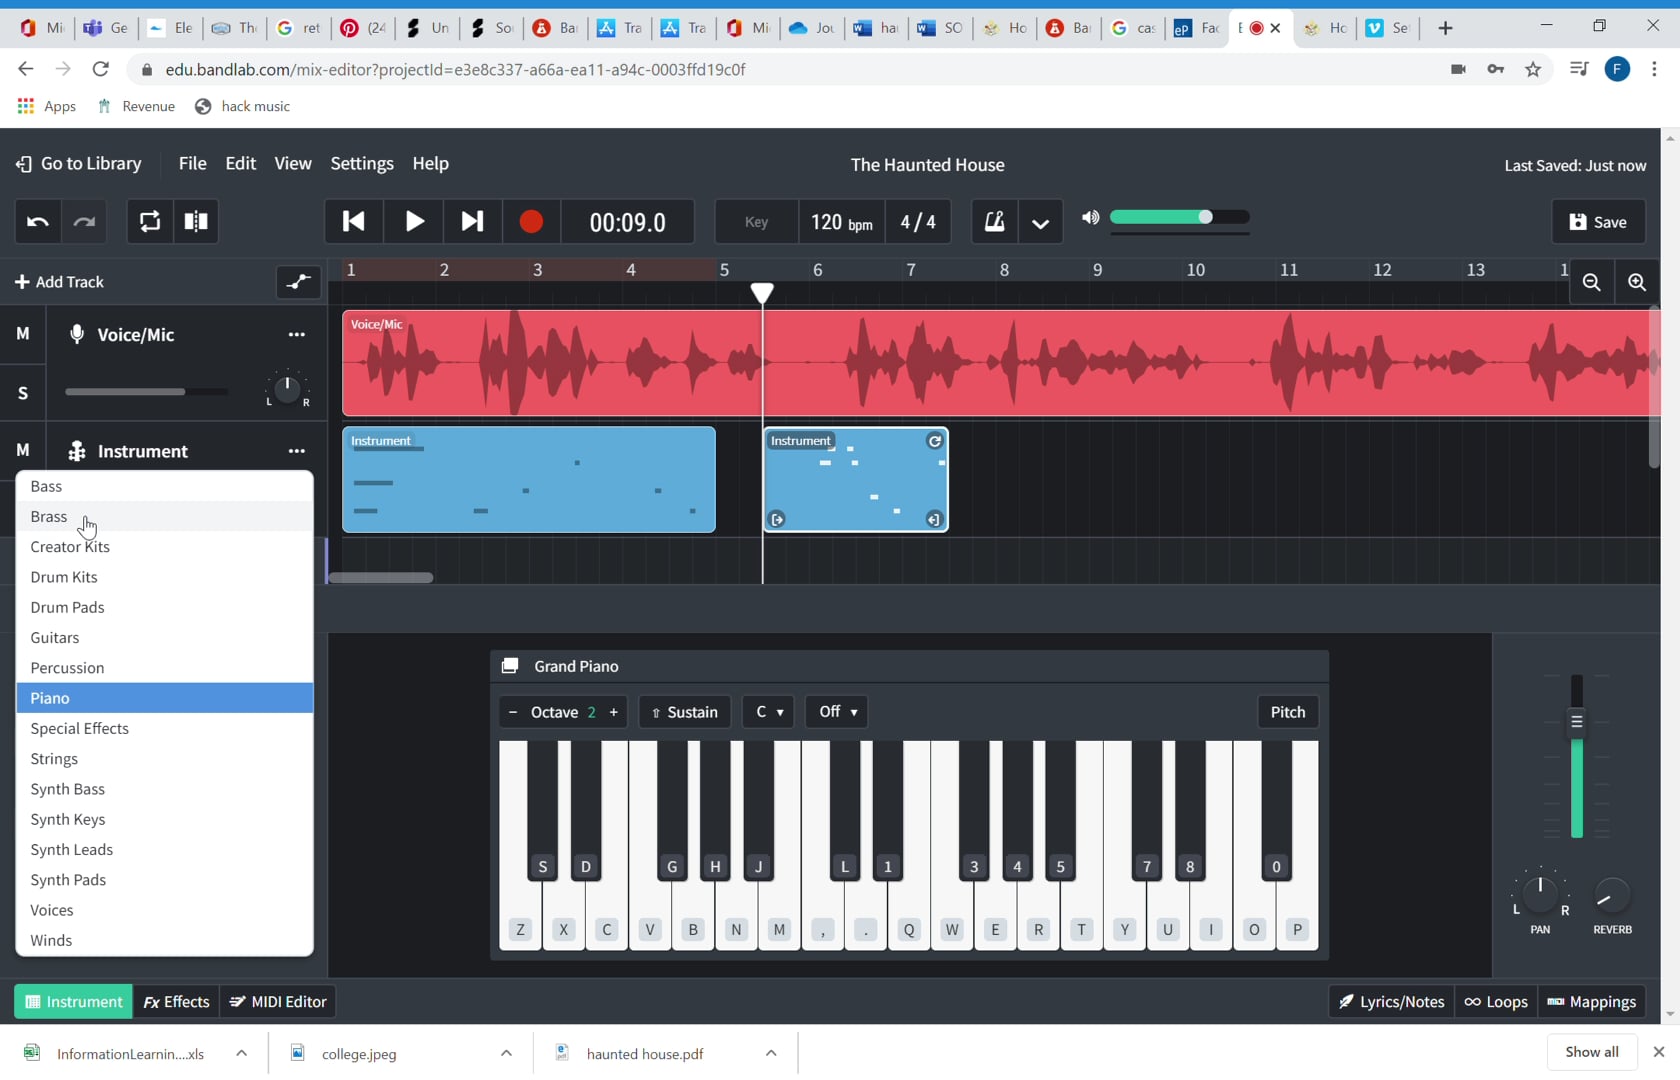Open the Voice/Mic track options menu
1680x1080 pixels.
[x=296, y=335]
